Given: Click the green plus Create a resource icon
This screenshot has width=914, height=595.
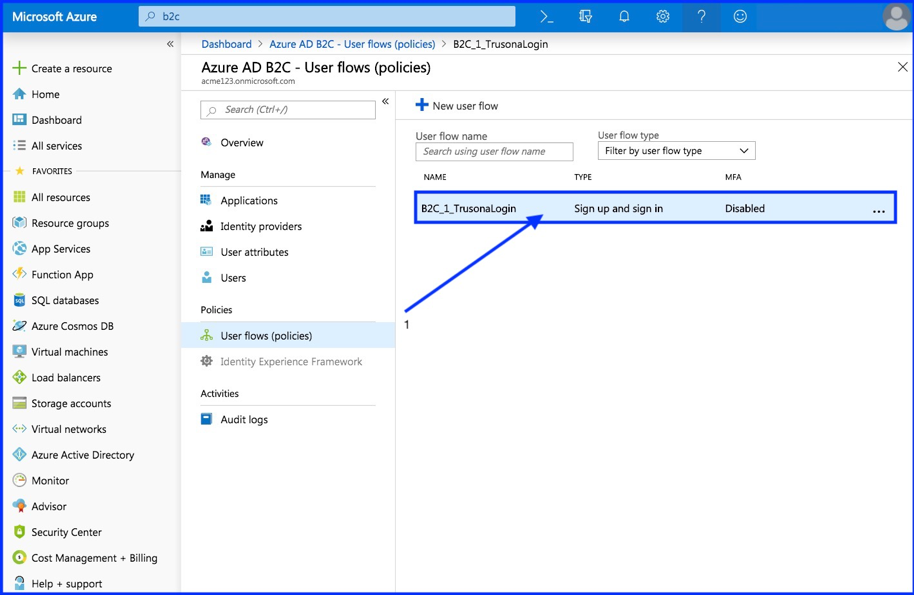Looking at the screenshot, I should pyautogui.click(x=19, y=68).
